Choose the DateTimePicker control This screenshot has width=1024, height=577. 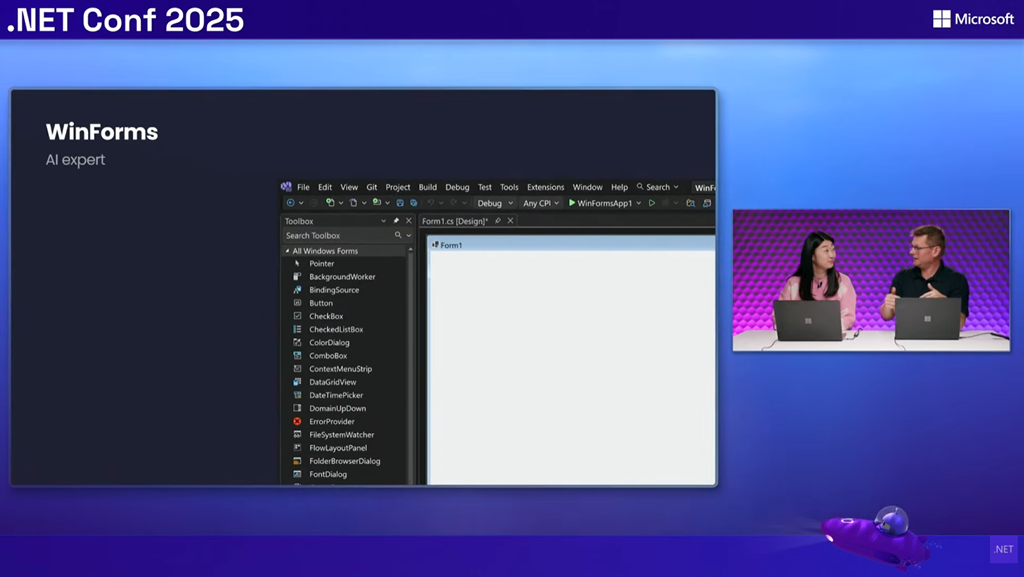(335, 395)
